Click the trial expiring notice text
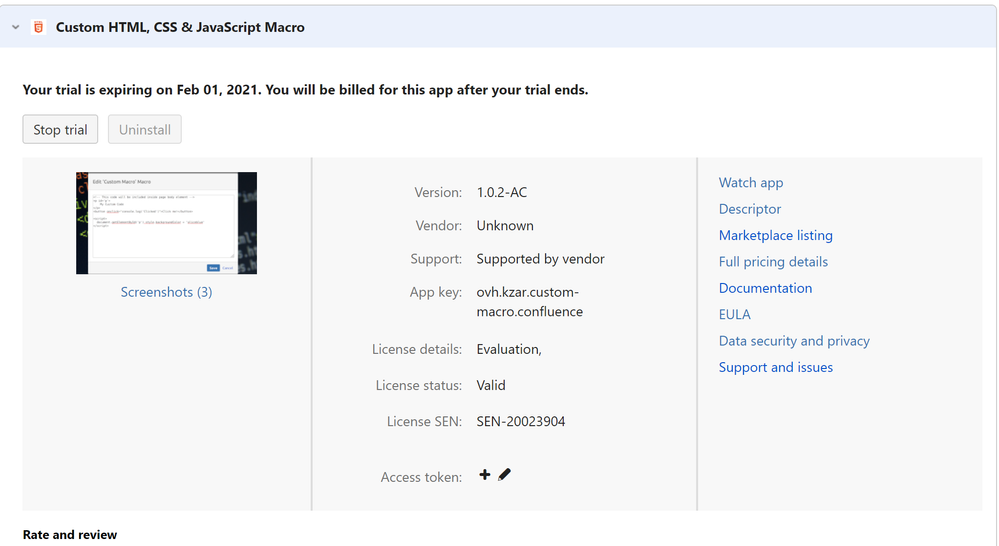Viewport: 999px width, 546px height. click(305, 90)
